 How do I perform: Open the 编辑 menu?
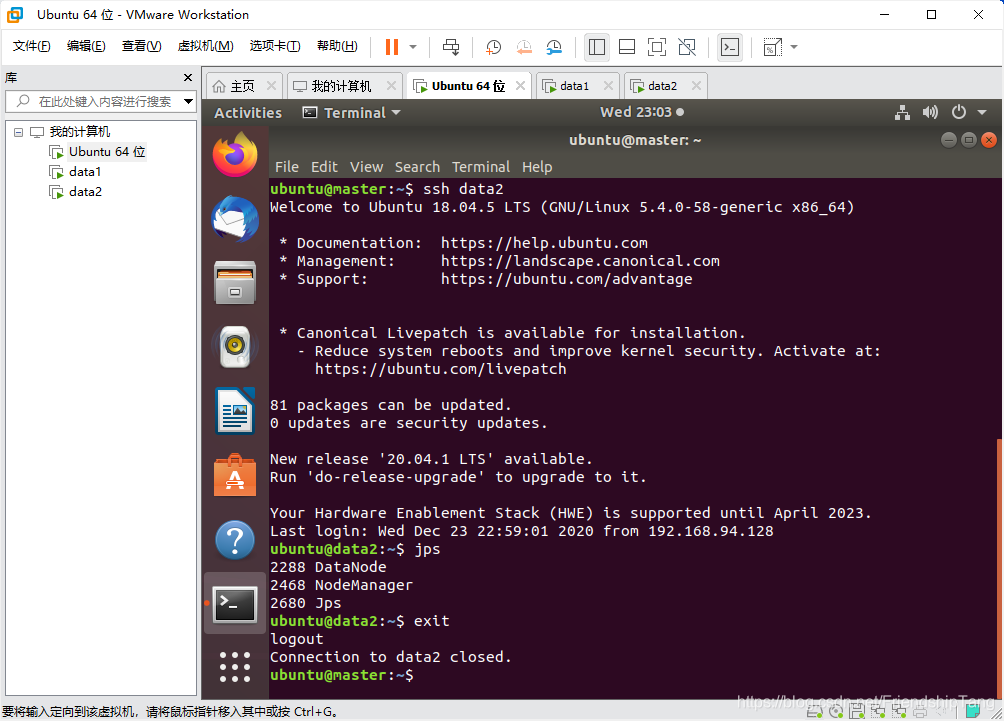click(x=86, y=46)
